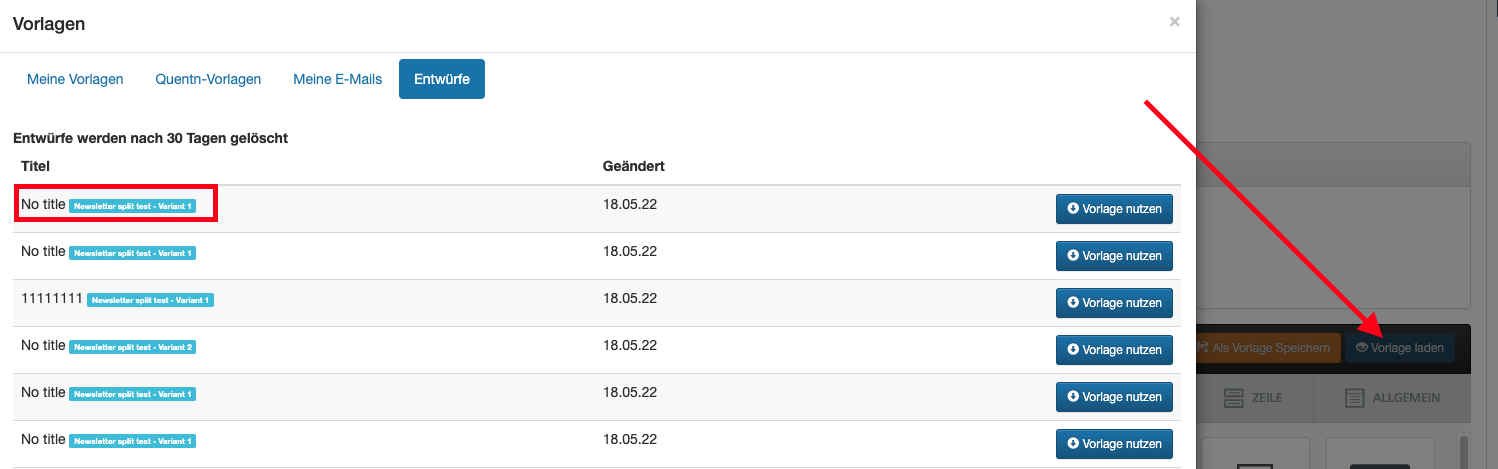This screenshot has width=1498, height=469.
Task: Select the ALLGEMEIN settings icon
Action: point(1354,398)
